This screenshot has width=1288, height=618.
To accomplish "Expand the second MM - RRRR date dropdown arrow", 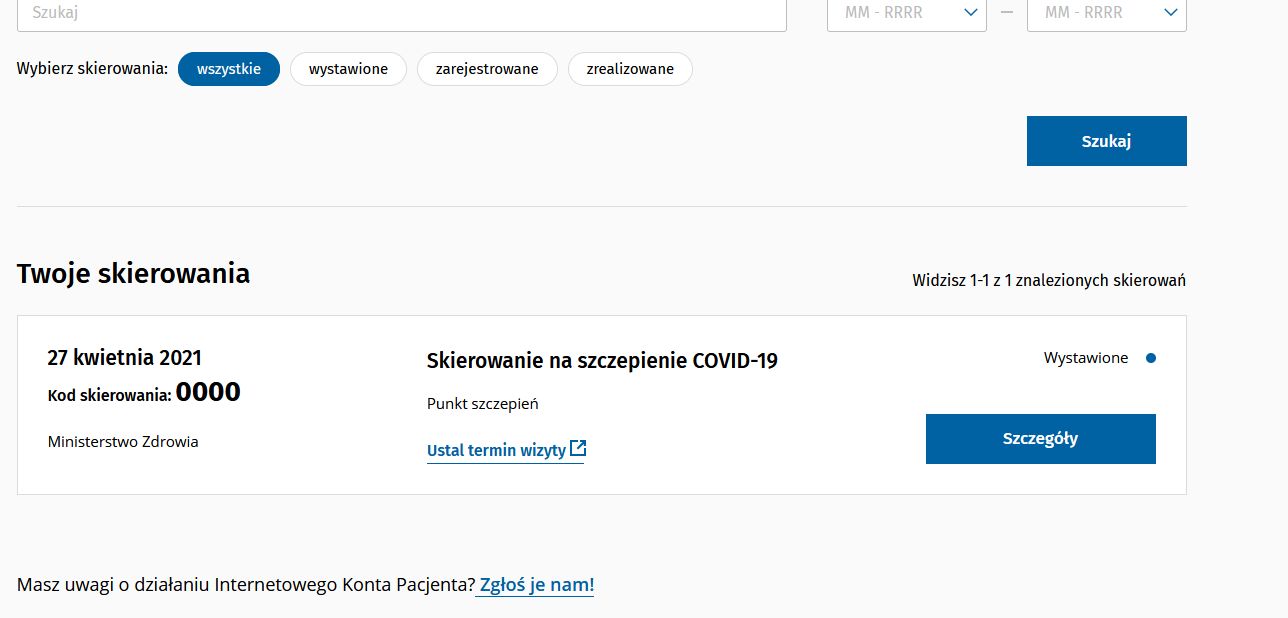I will pyautogui.click(x=1171, y=13).
